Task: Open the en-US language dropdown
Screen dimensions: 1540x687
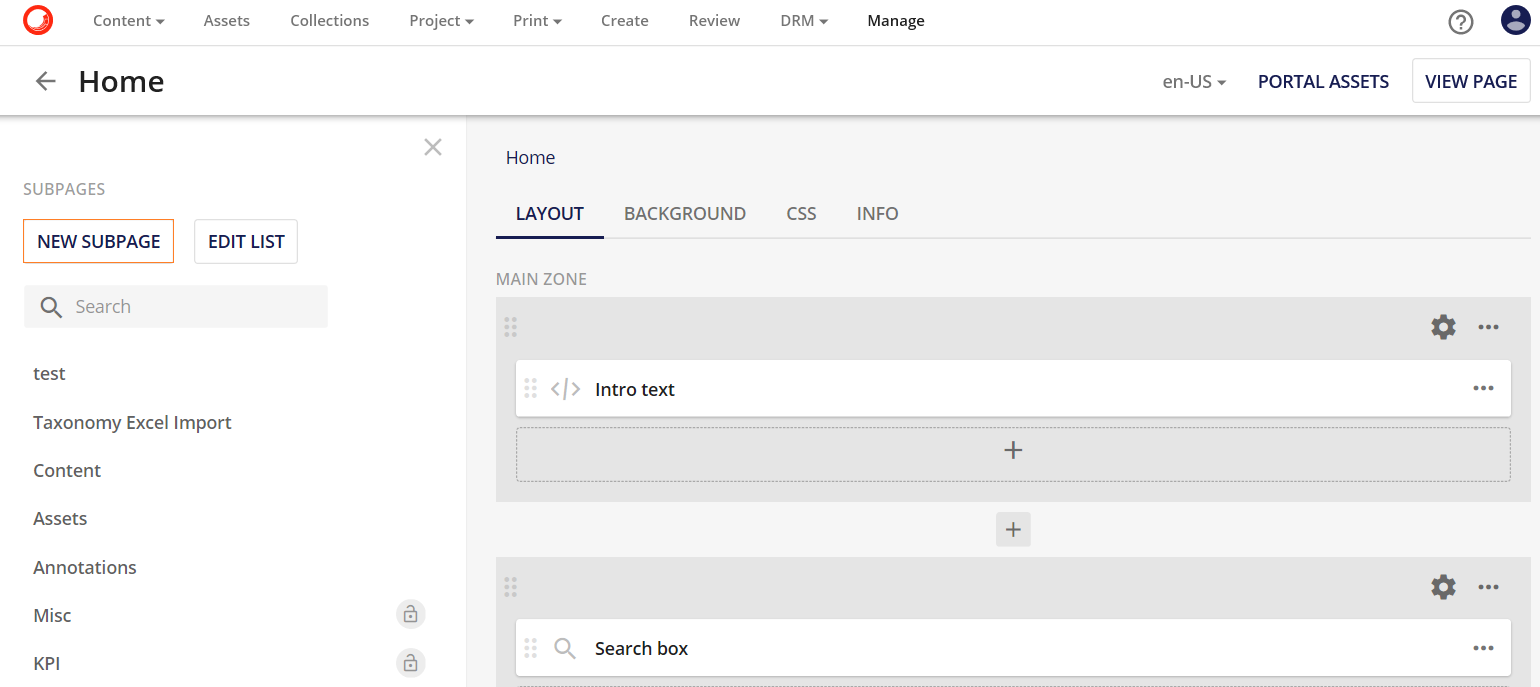Action: (1193, 81)
